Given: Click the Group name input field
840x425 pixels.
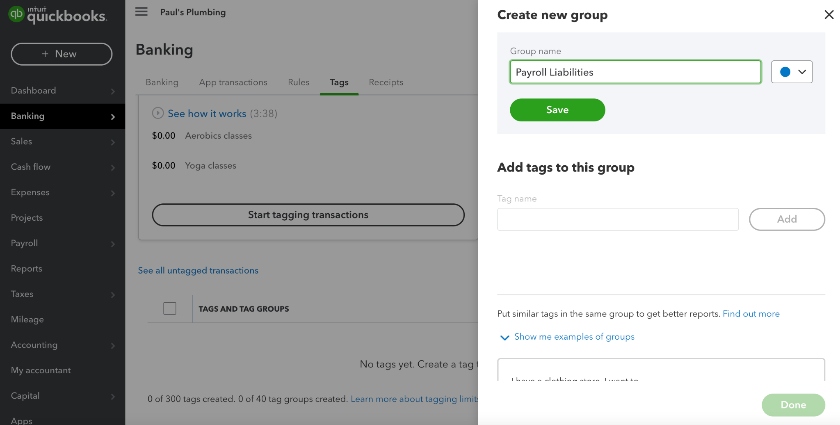Looking at the screenshot, I should click(x=635, y=72).
